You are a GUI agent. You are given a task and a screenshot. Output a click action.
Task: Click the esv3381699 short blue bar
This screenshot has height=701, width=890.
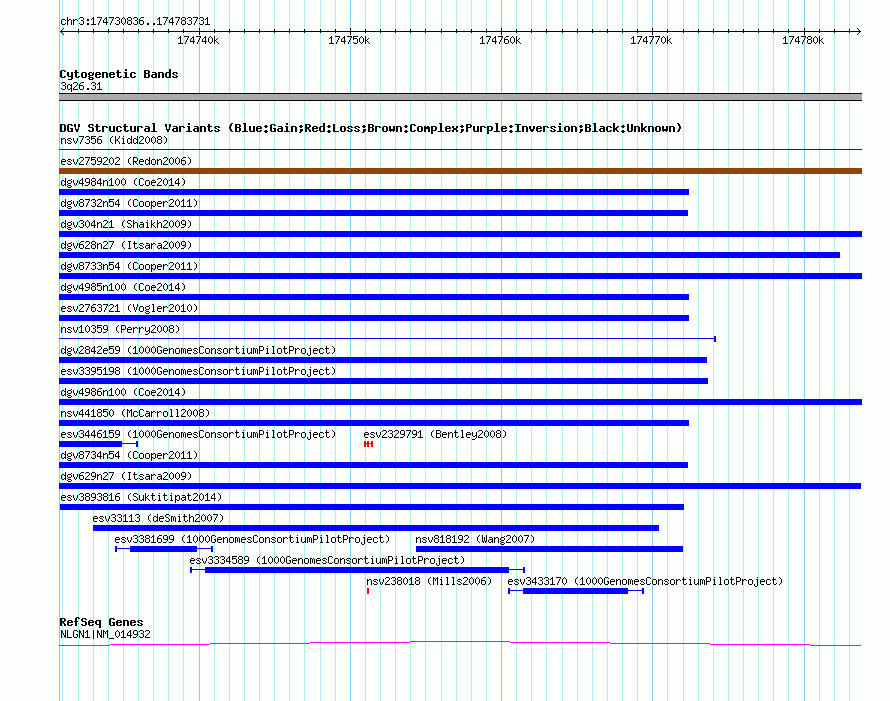[163, 549]
